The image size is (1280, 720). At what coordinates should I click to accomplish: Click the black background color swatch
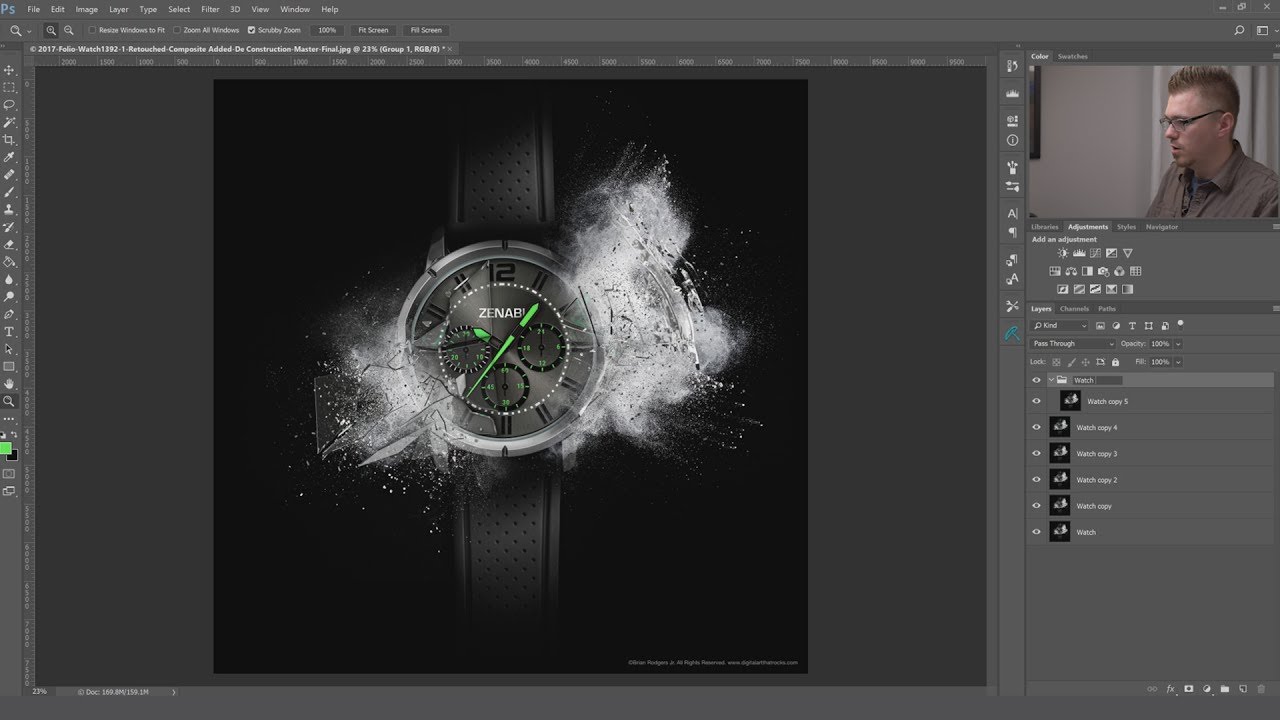13,456
